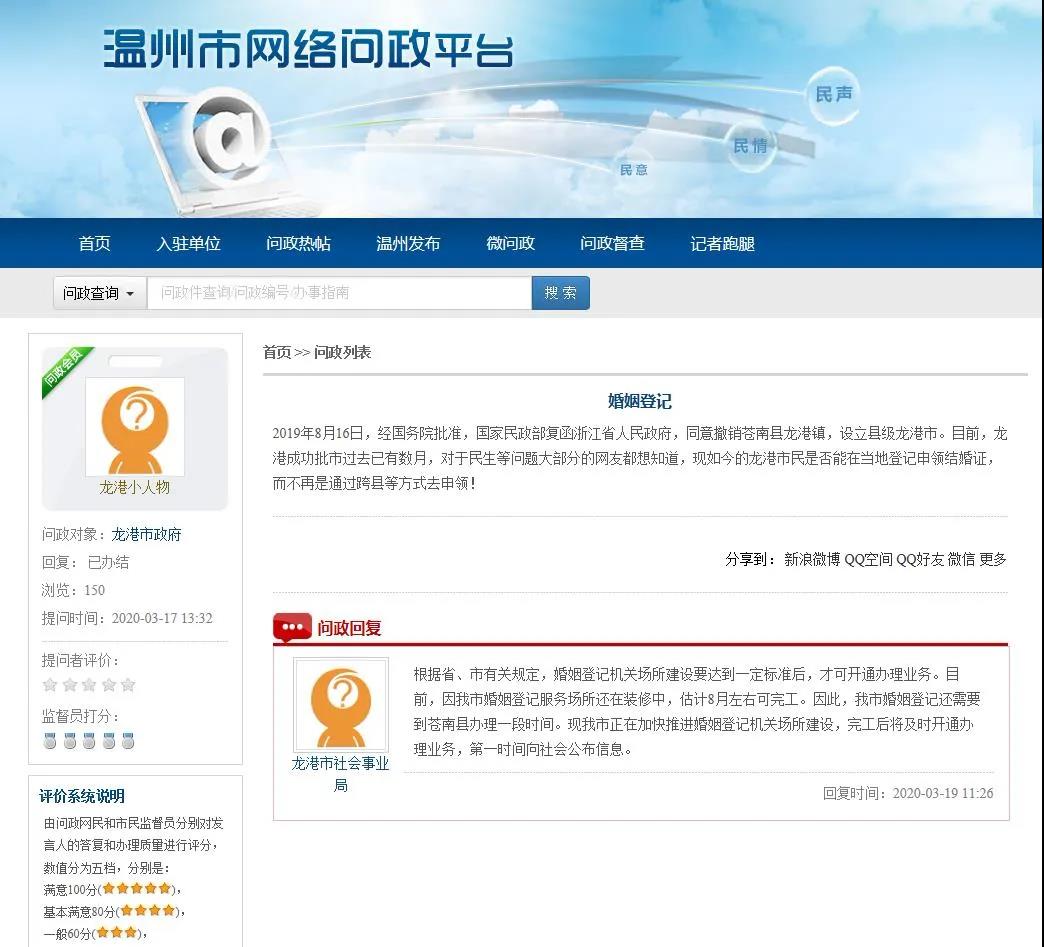
Task: Open the 问政查询 dropdown
Action: tap(99, 293)
